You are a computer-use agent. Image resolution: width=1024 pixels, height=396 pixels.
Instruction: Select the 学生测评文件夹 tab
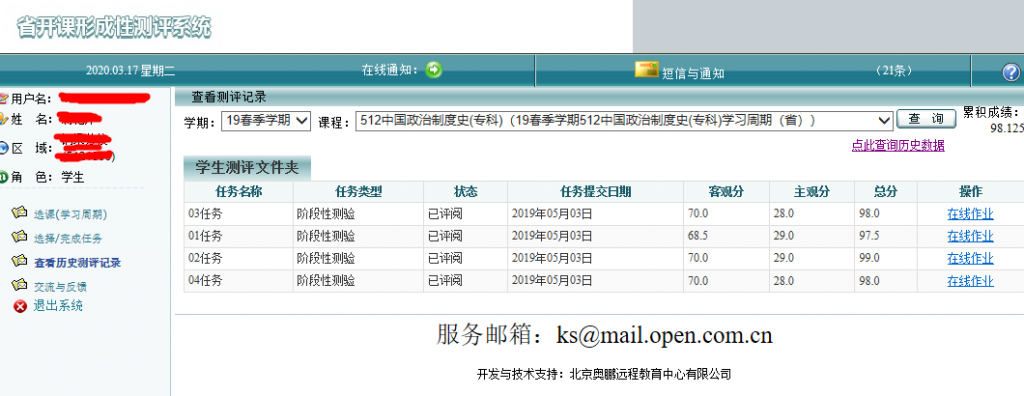point(247,169)
